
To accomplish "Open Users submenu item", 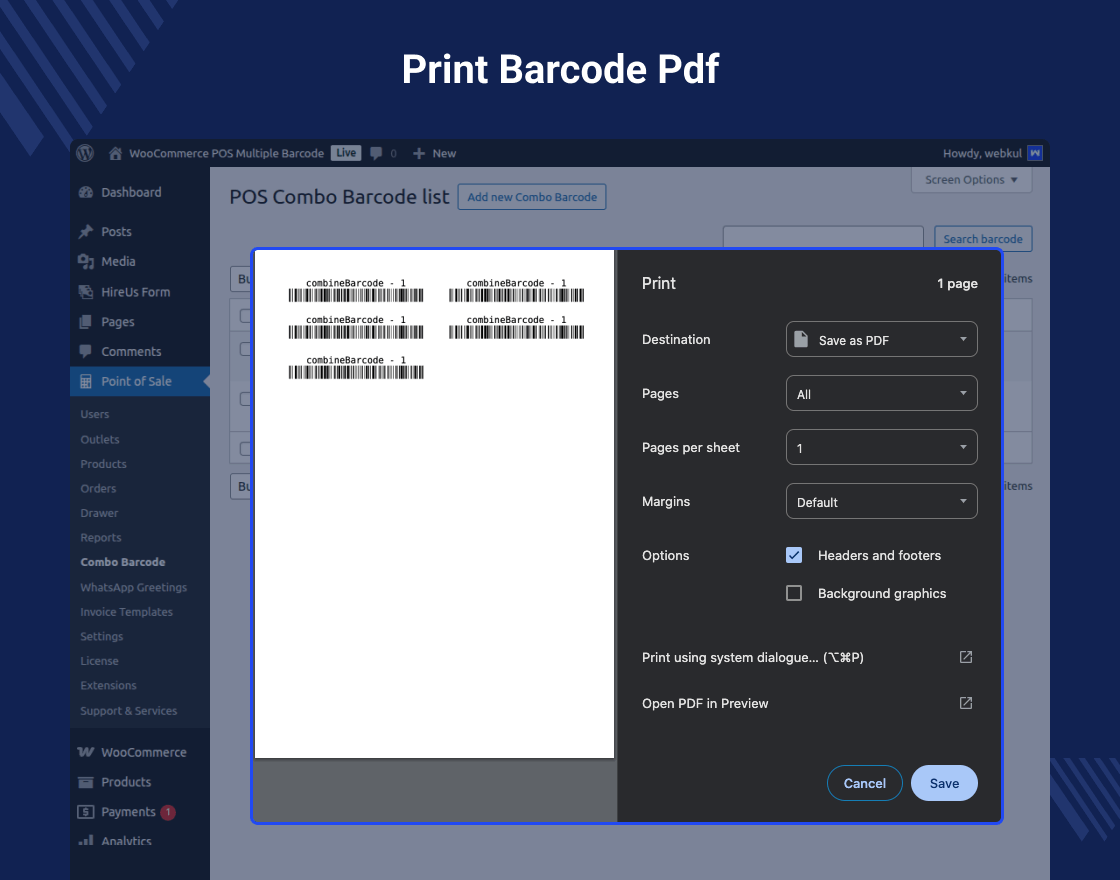I will [95, 414].
